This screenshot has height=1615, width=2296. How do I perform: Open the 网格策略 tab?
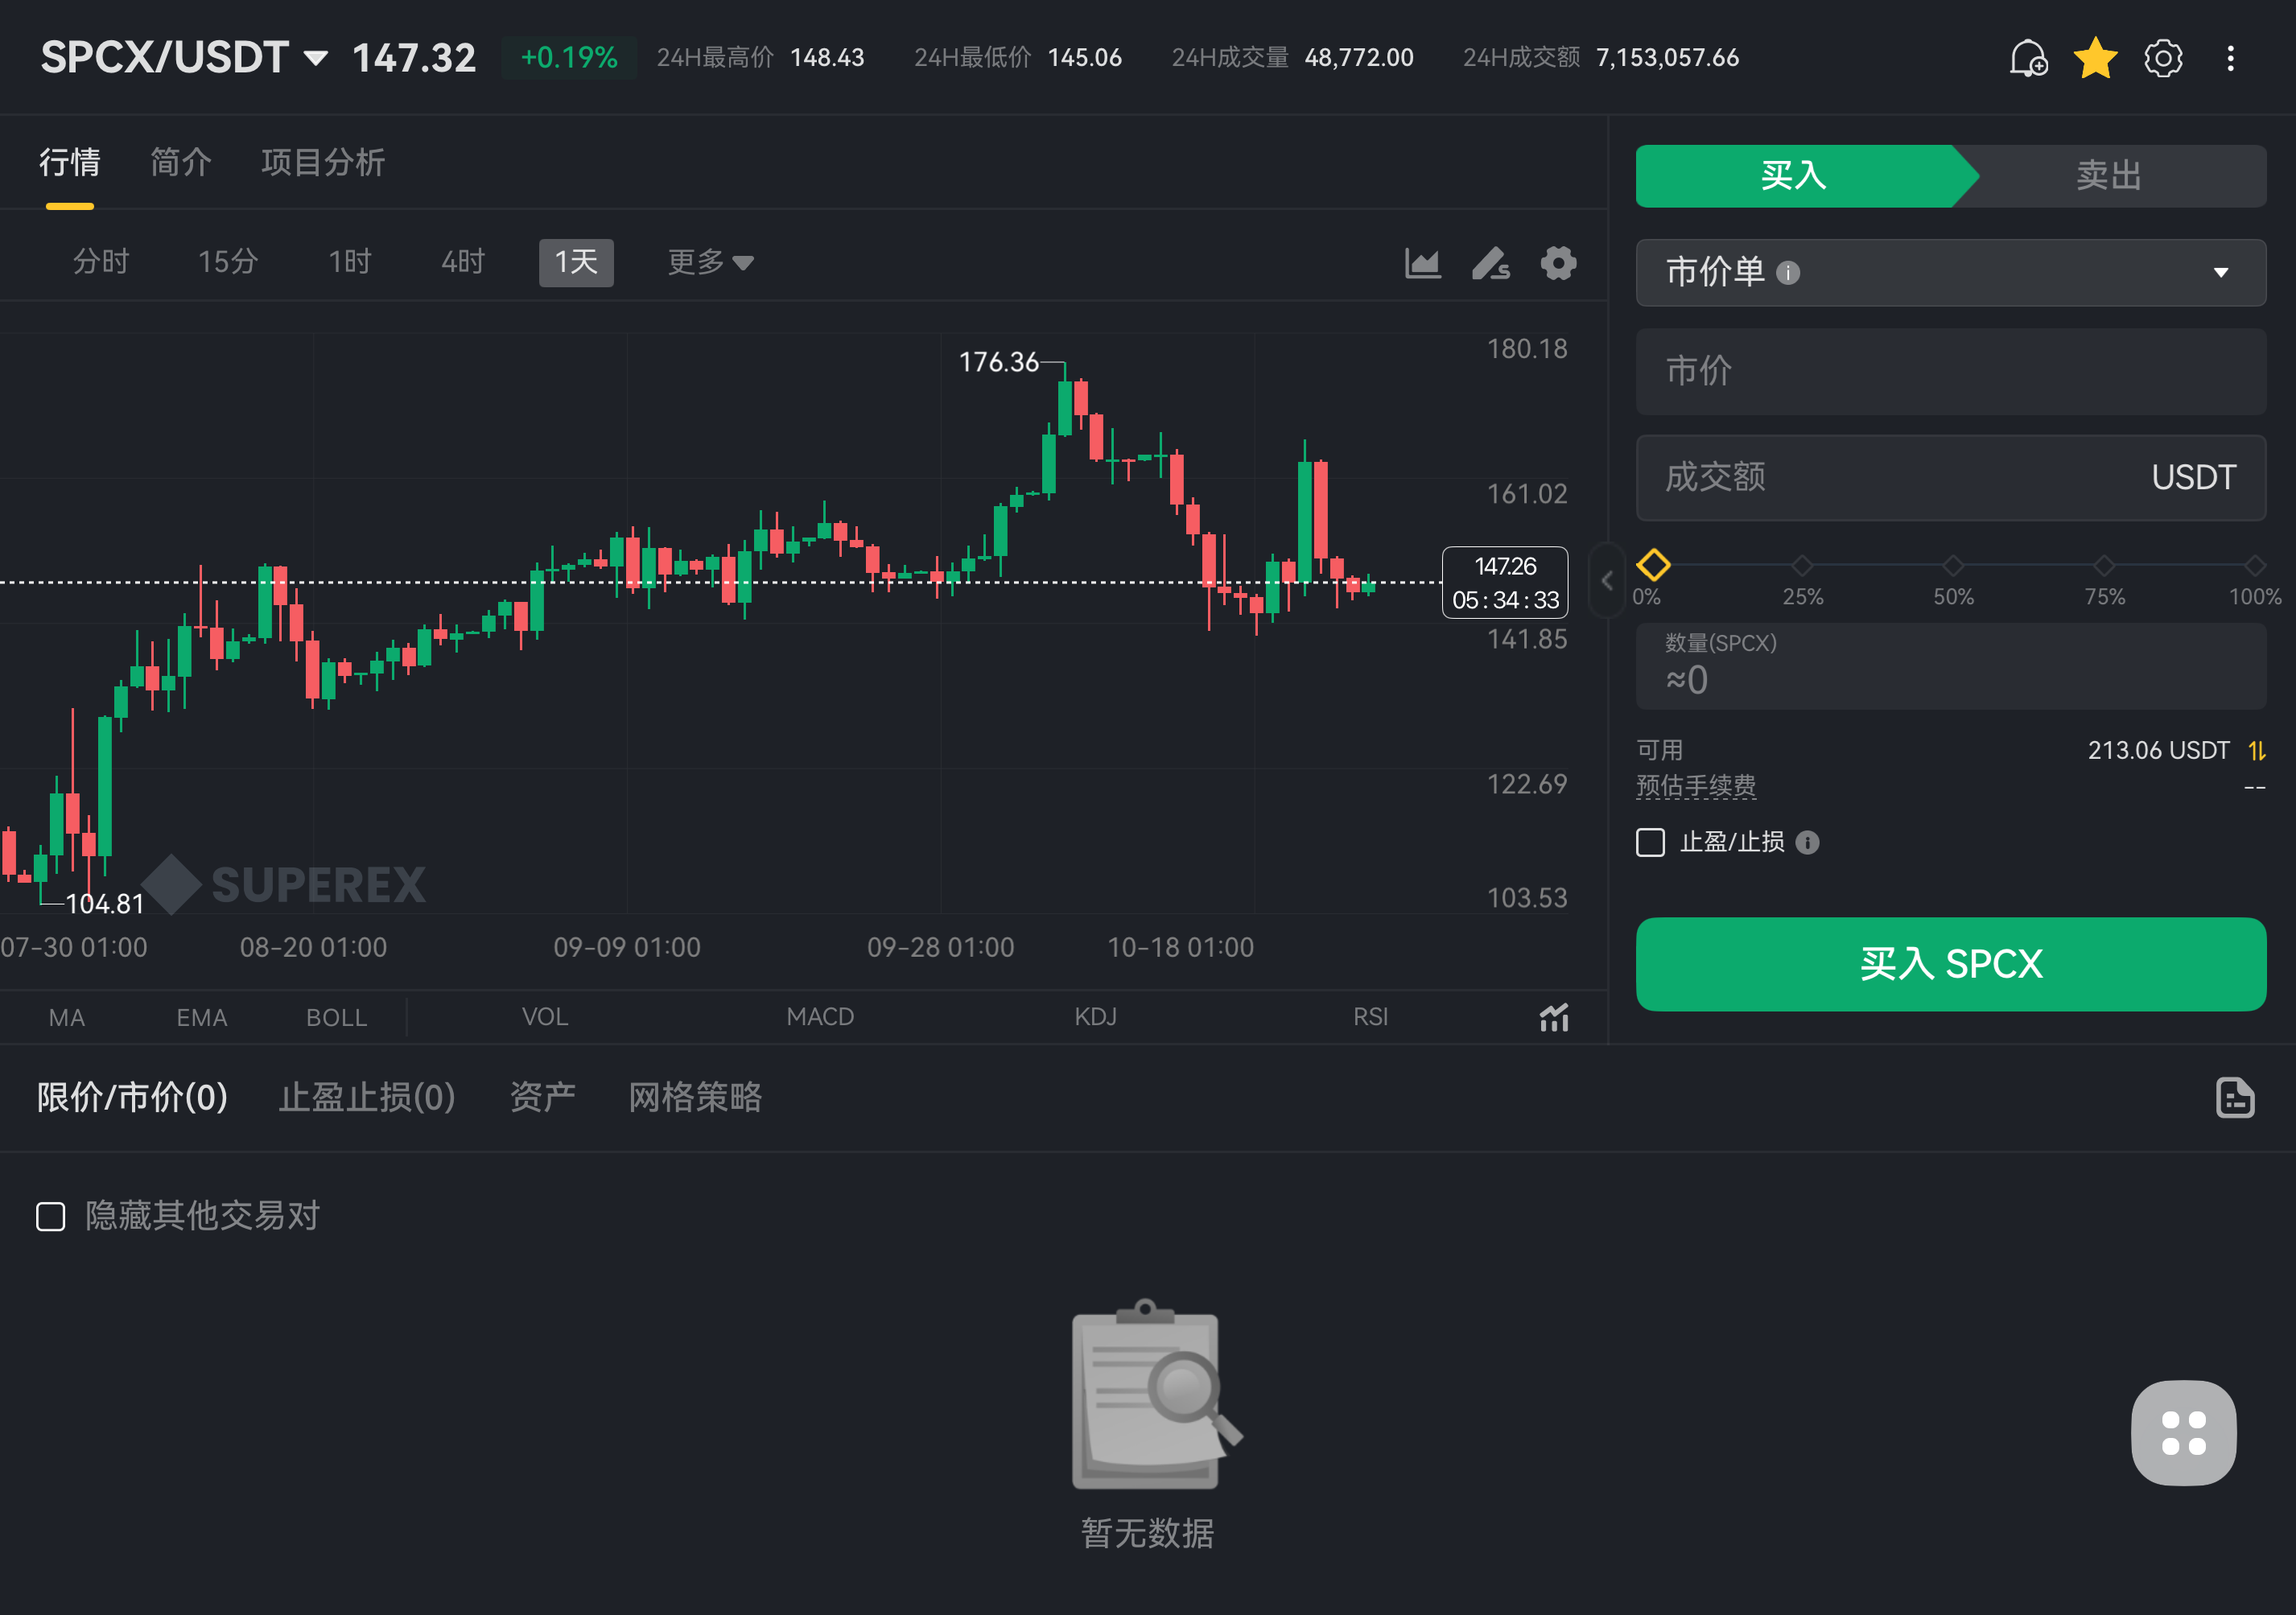coord(695,1097)
